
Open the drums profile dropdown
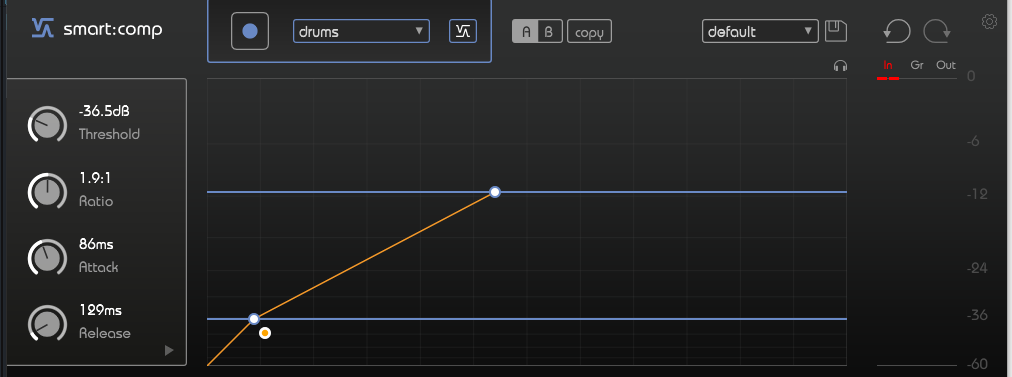(x=361, y=31)
